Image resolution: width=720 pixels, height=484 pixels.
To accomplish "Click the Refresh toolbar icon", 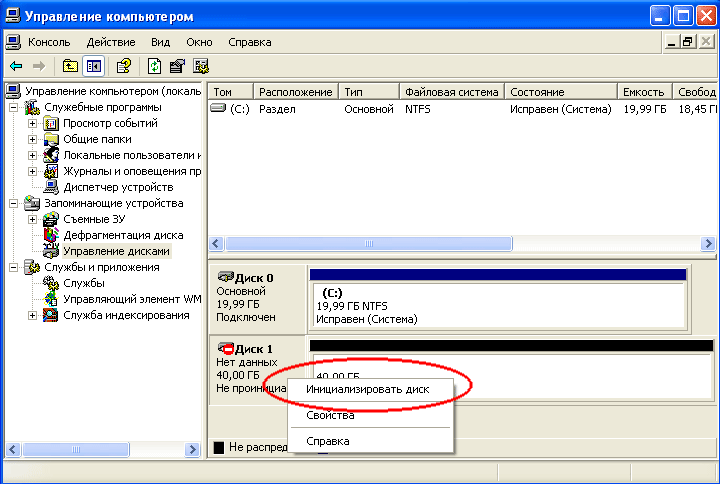I will pos(155,66).
